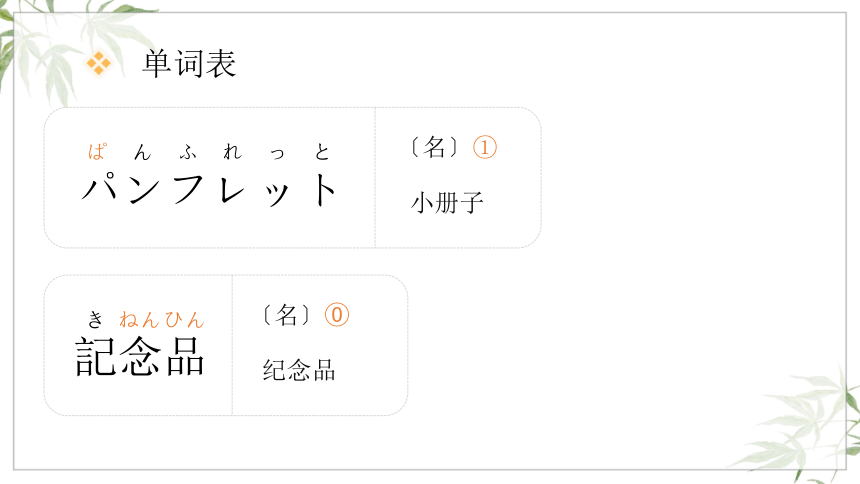Click the small っ furigana character
Image resolution: width=860 pixels, height=484 pixels.
[278, 154]
